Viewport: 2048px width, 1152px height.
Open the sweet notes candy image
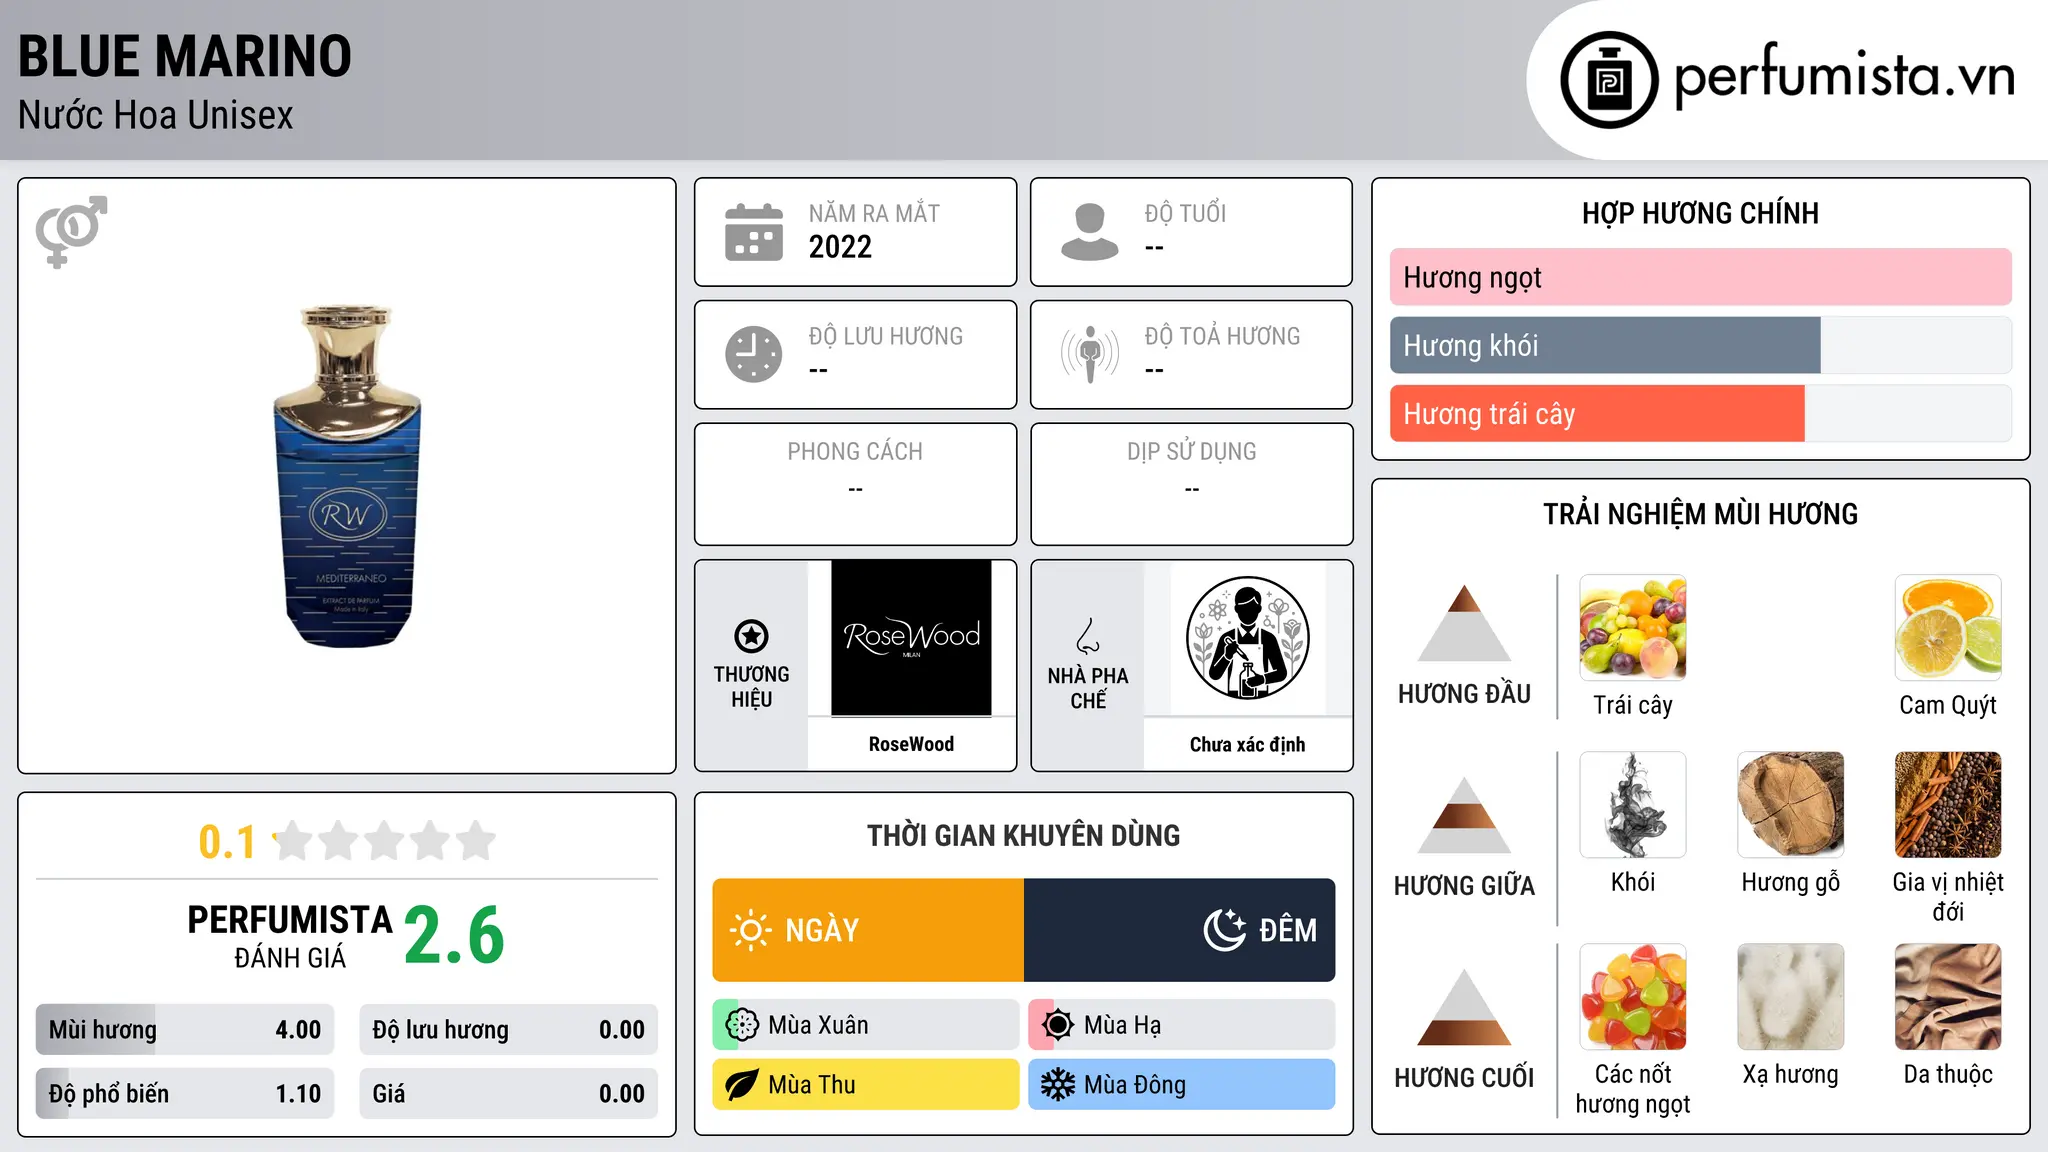[x=1633, y=997]
